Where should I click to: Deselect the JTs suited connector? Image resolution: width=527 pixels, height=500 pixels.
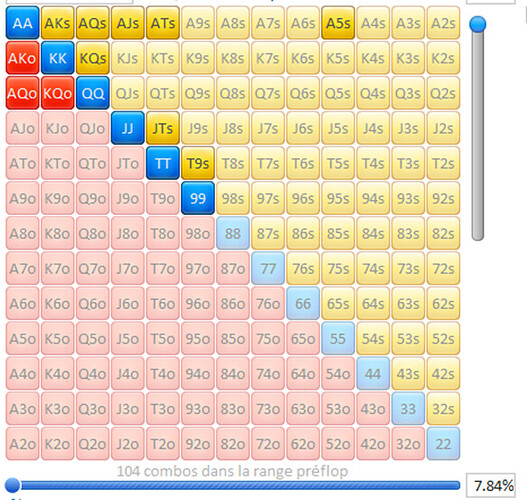163,128
